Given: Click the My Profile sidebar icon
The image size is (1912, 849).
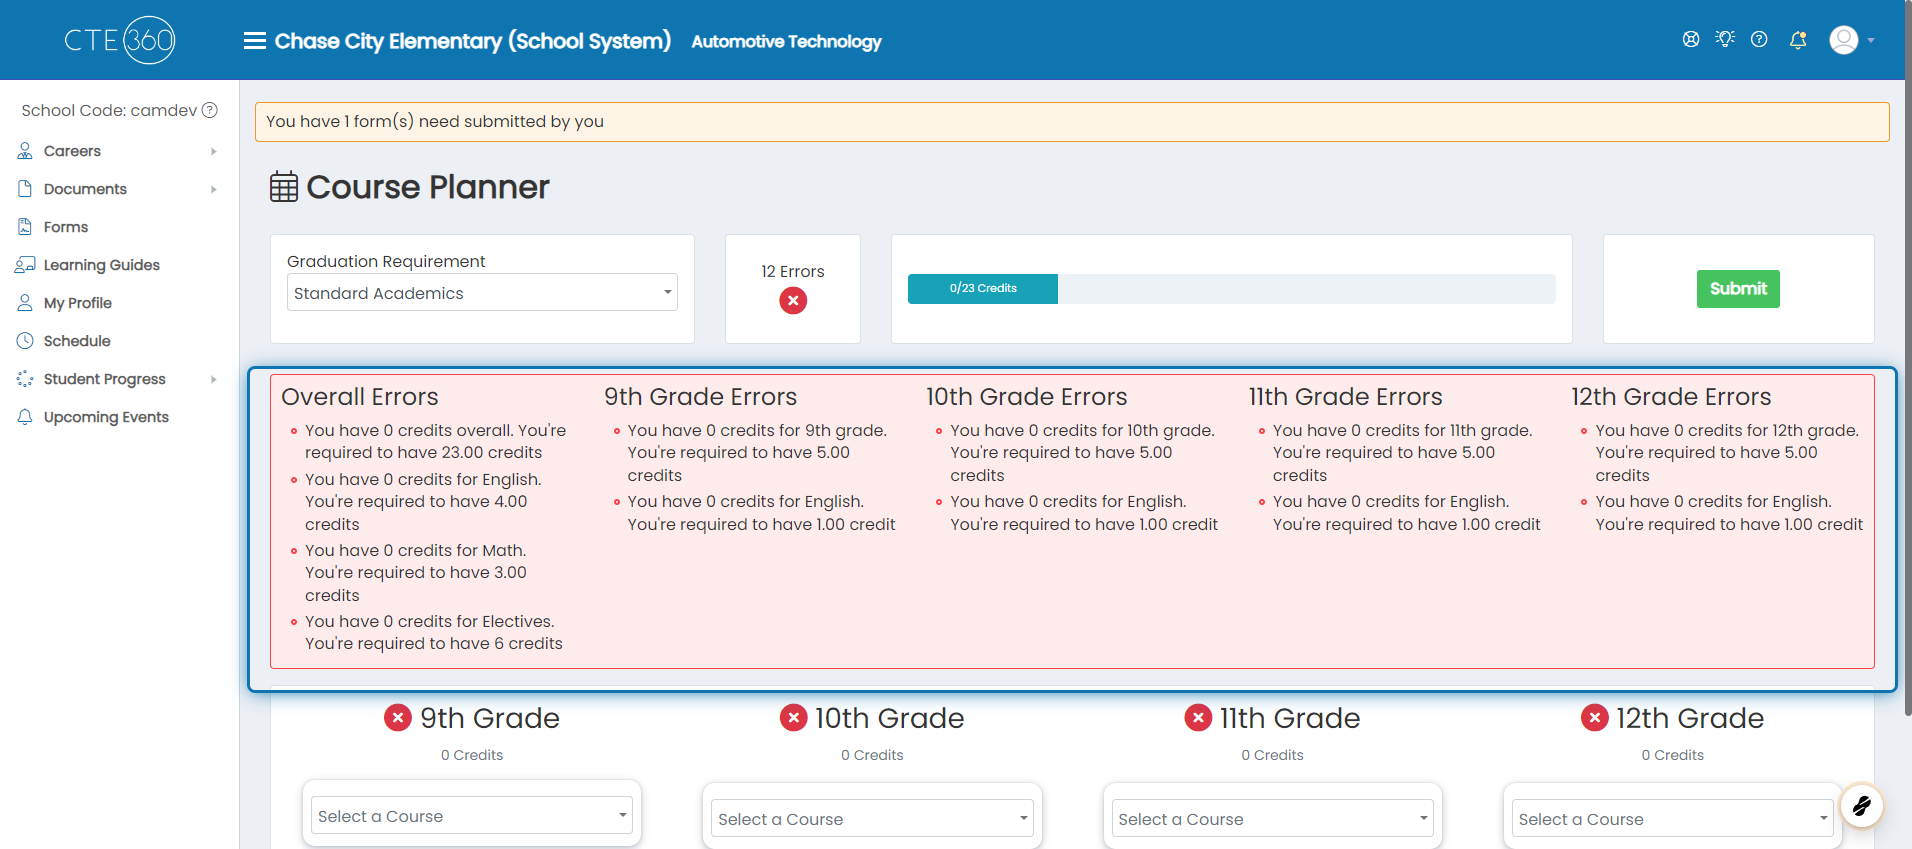Looking at the screenshot, I should point(25,303).
